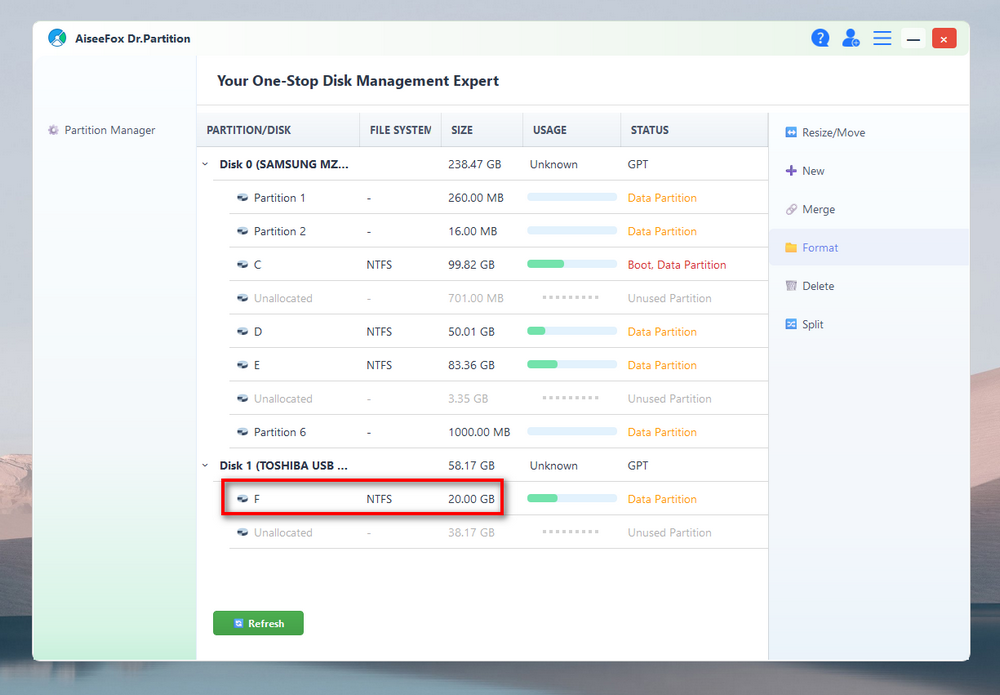
Task: Click the drive icon beside Partition 6
Action: pos(243,432)
